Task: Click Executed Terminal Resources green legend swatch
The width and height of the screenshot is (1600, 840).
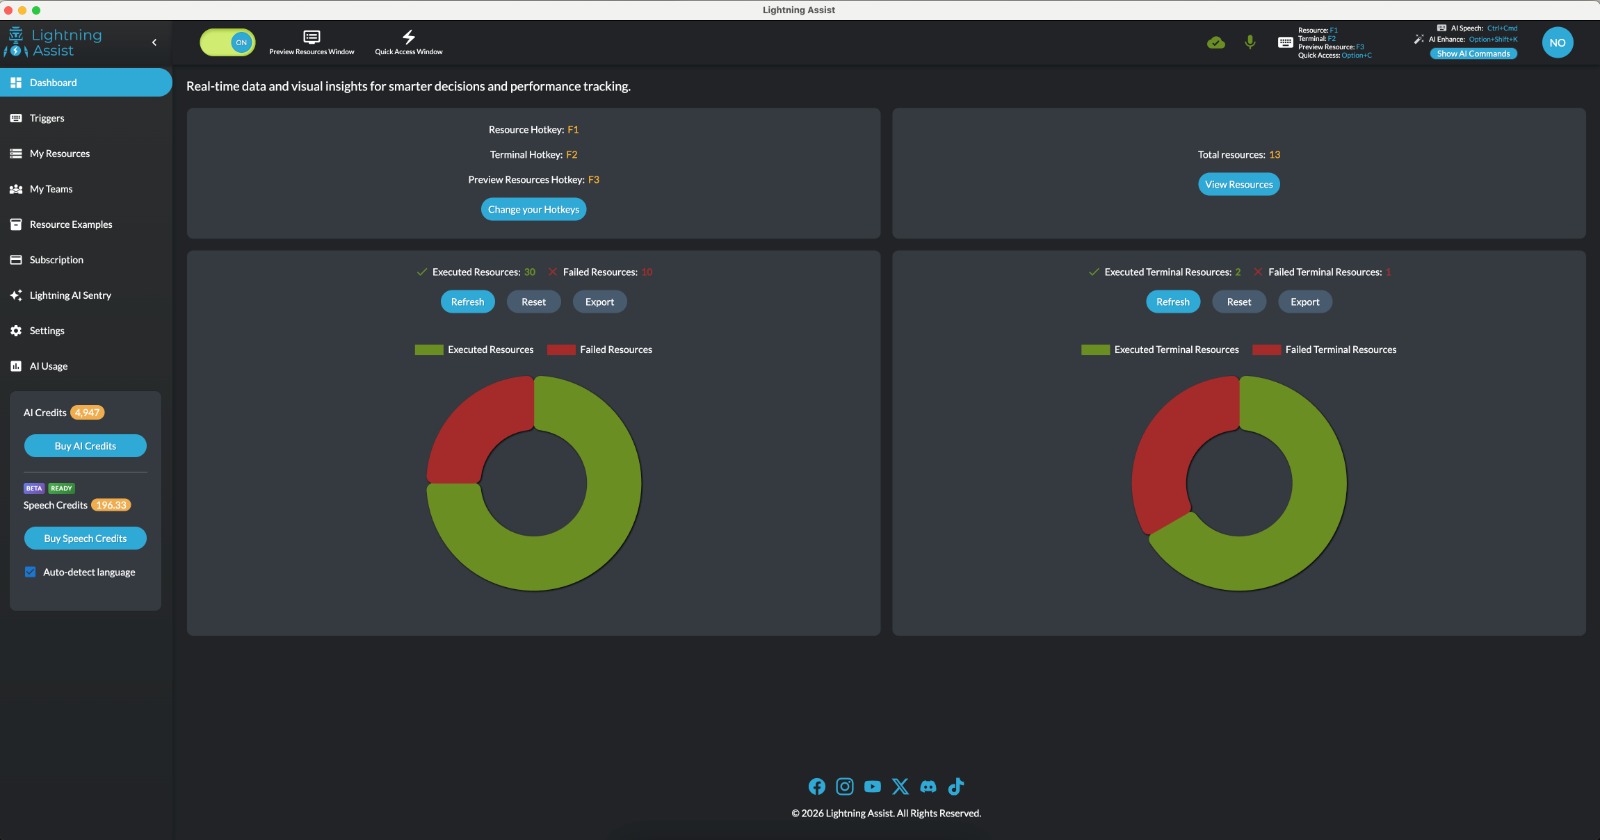Action: (1095, 350)
